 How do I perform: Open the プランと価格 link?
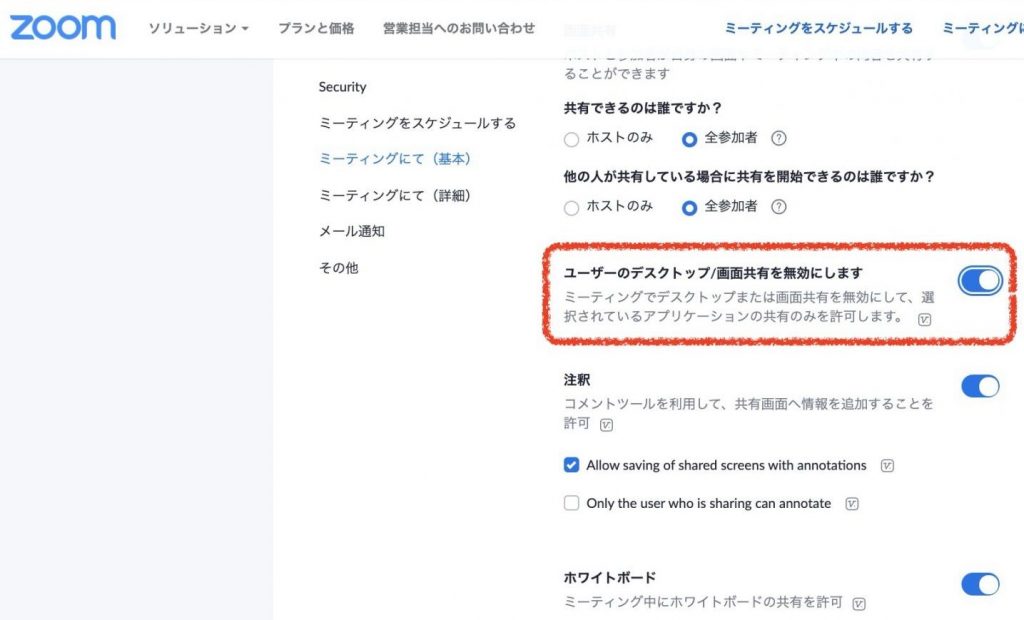tap(316, 28)
